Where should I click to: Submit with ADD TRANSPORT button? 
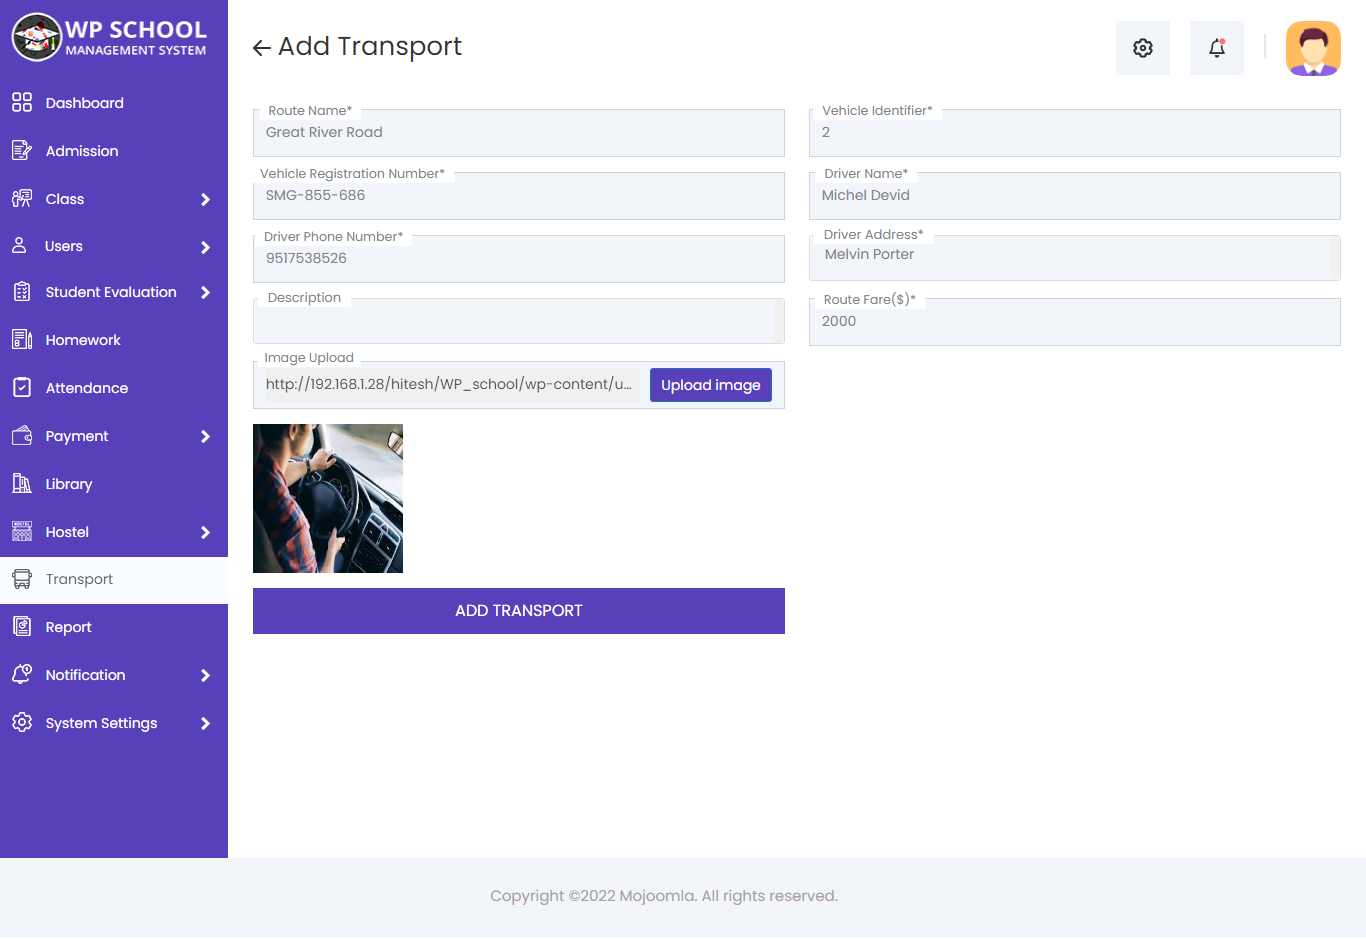[x=519, y=611]
